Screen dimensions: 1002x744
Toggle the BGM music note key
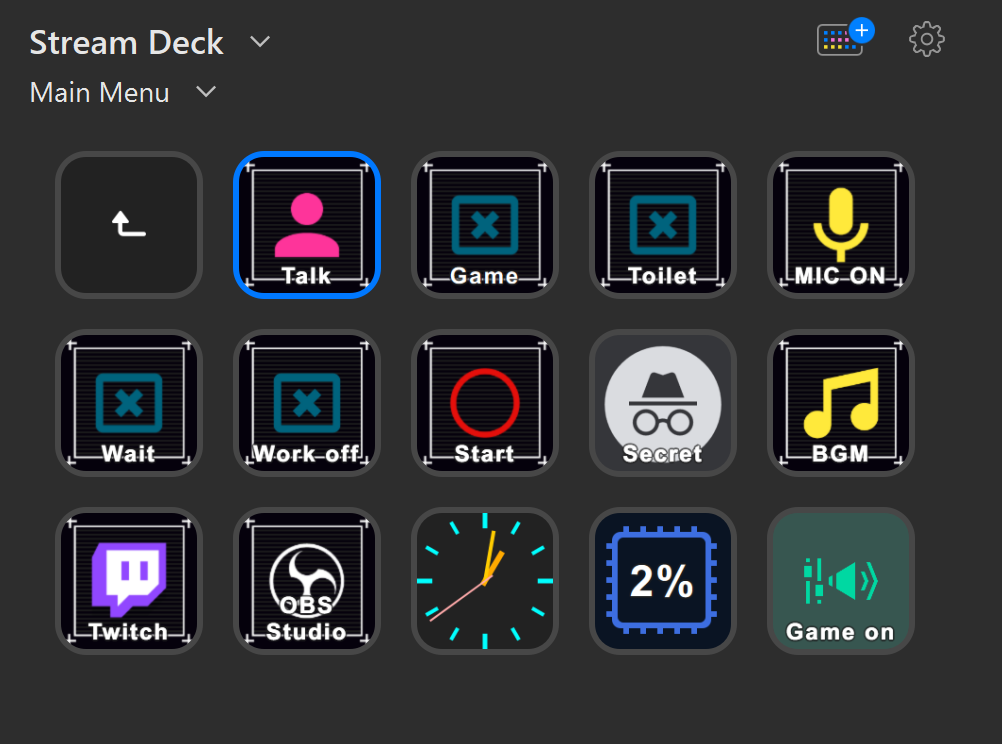tap(841, 403)
